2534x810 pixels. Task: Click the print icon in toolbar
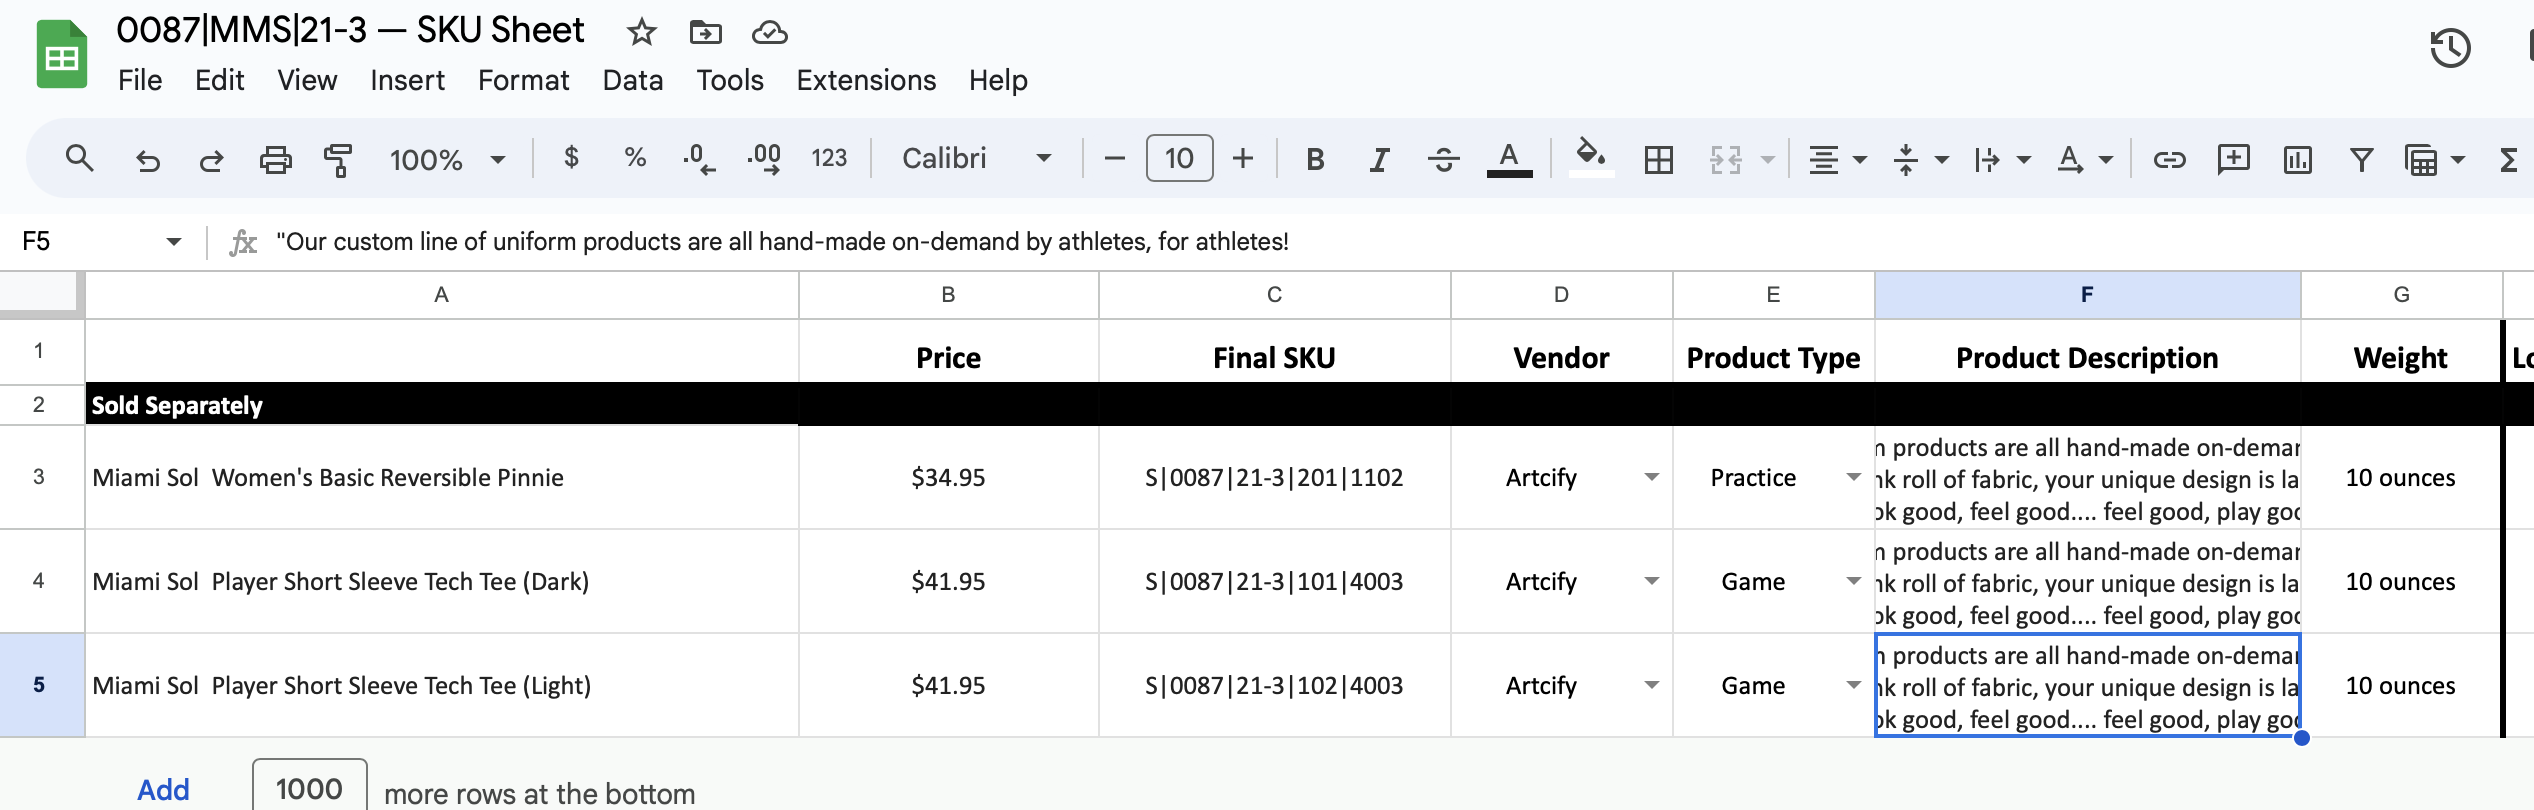(x=275, y=159)
